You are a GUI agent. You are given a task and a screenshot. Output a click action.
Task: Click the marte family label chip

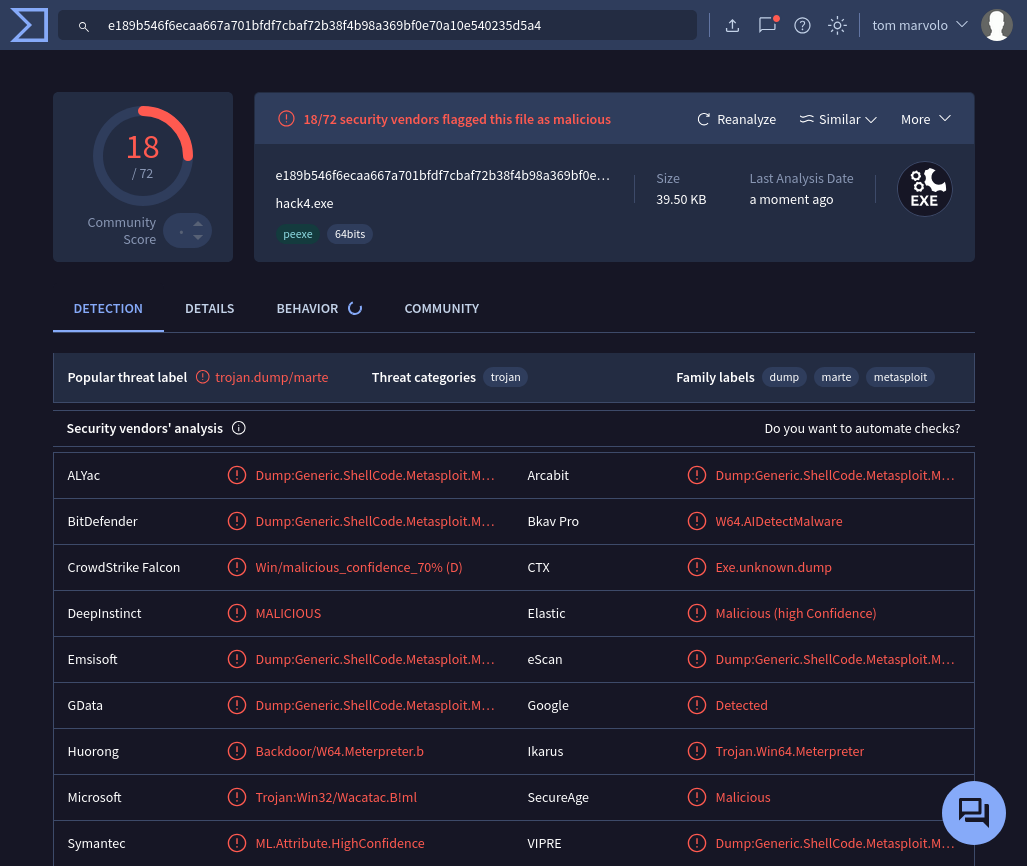[836, 377]
